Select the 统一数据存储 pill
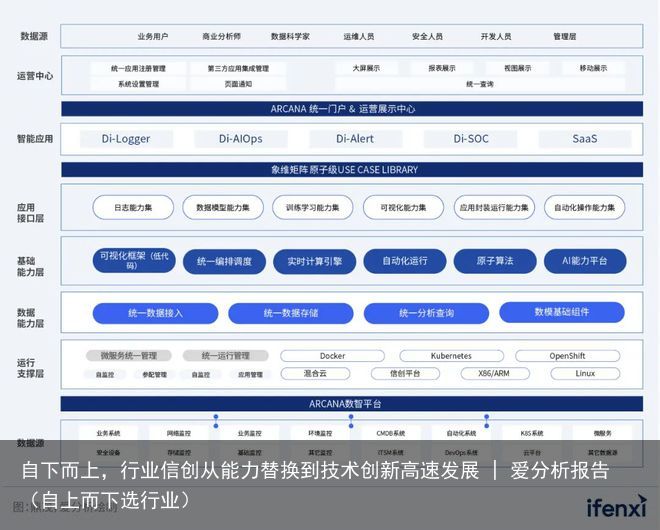660x530 pixels. (291, 313)
